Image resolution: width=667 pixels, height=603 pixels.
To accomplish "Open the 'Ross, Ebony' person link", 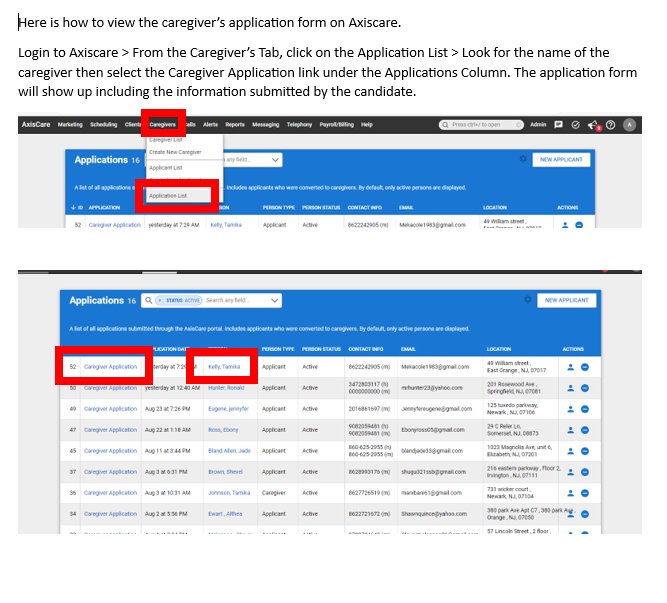I will (x=223, y=430).
